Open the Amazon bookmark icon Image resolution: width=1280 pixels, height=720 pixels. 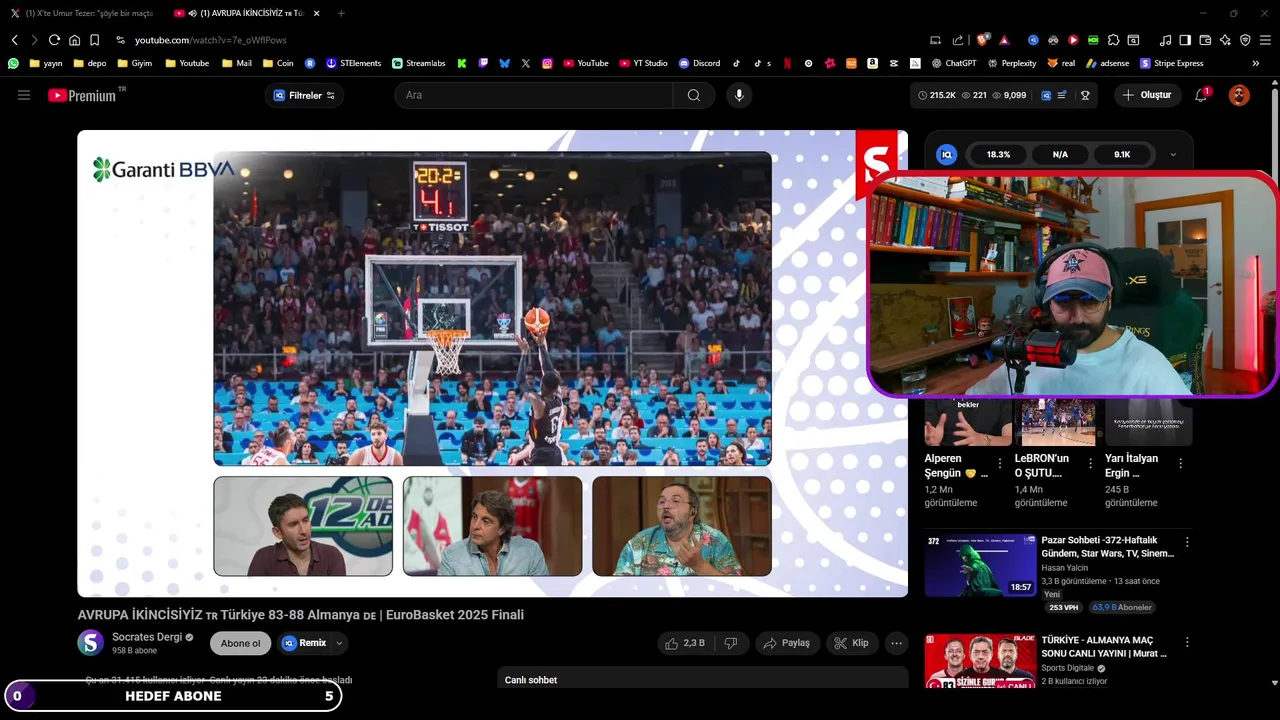pos(873,63)
